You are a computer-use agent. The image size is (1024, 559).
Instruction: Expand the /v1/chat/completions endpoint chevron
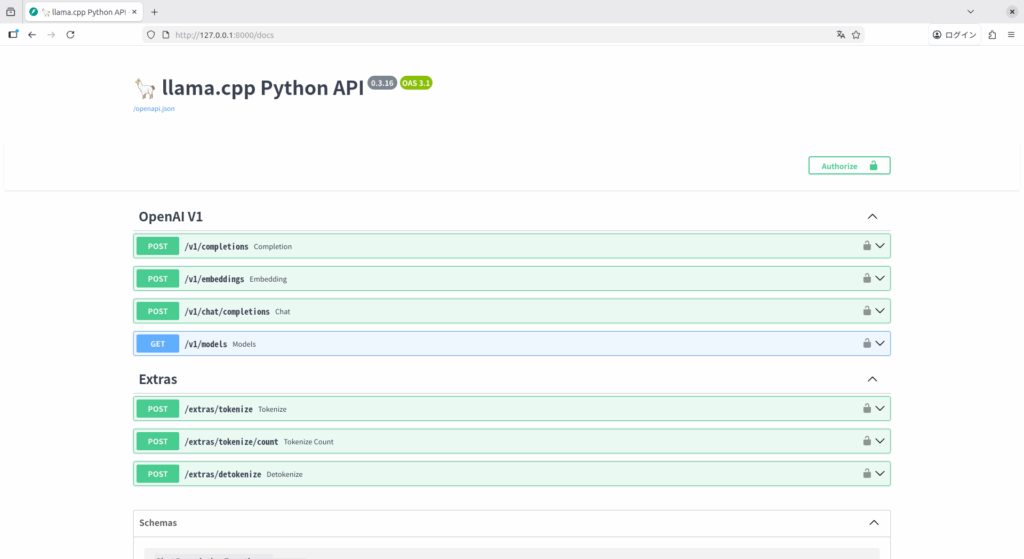tap(880, 311)
